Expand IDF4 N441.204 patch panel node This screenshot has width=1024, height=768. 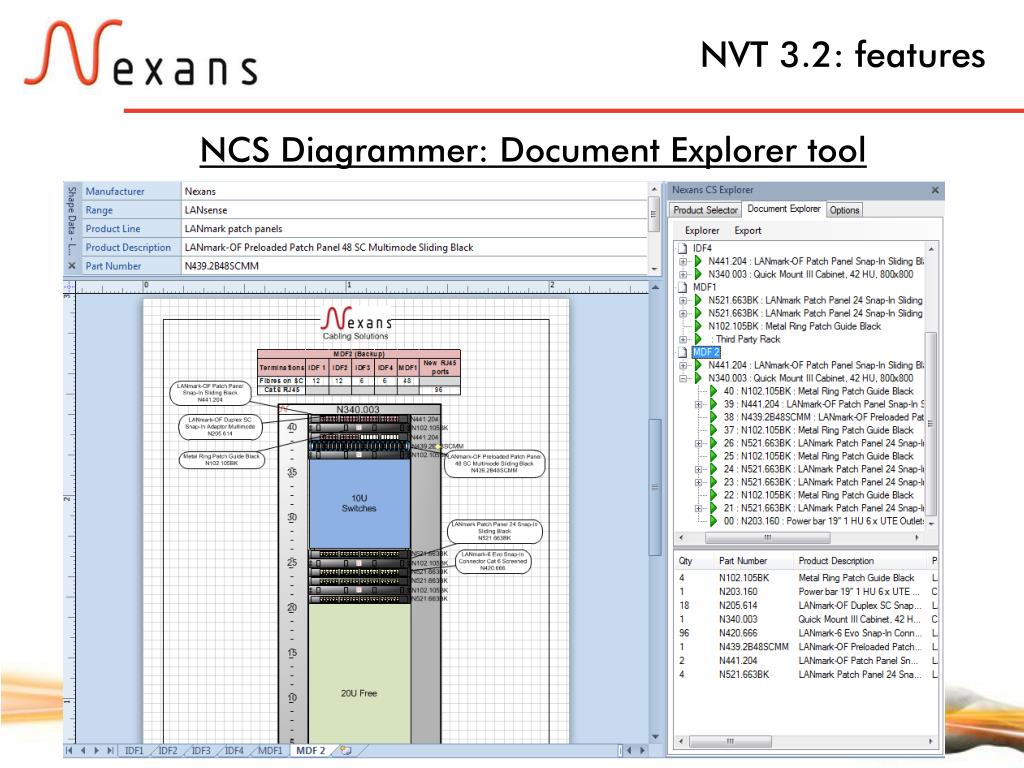683,261
